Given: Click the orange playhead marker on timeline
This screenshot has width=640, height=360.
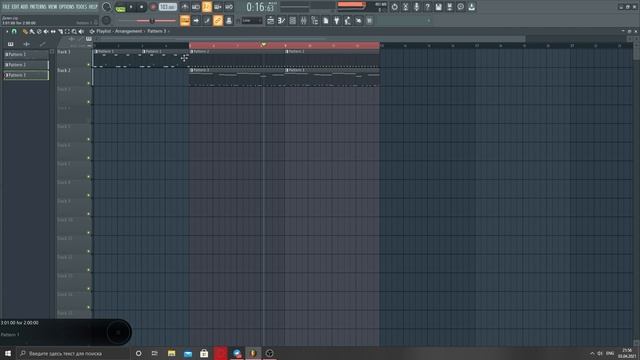Looking at the screenshot, I should point(264,44).
